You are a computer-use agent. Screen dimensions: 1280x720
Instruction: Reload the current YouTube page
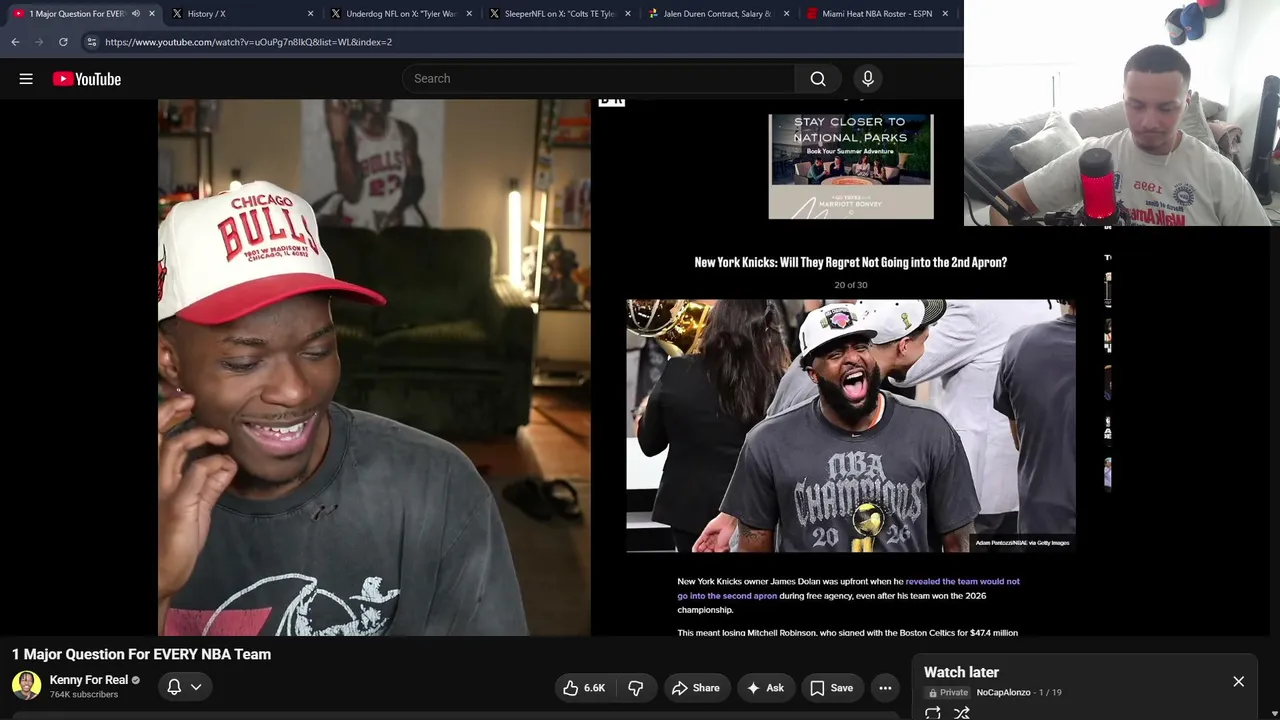point(63,42)
